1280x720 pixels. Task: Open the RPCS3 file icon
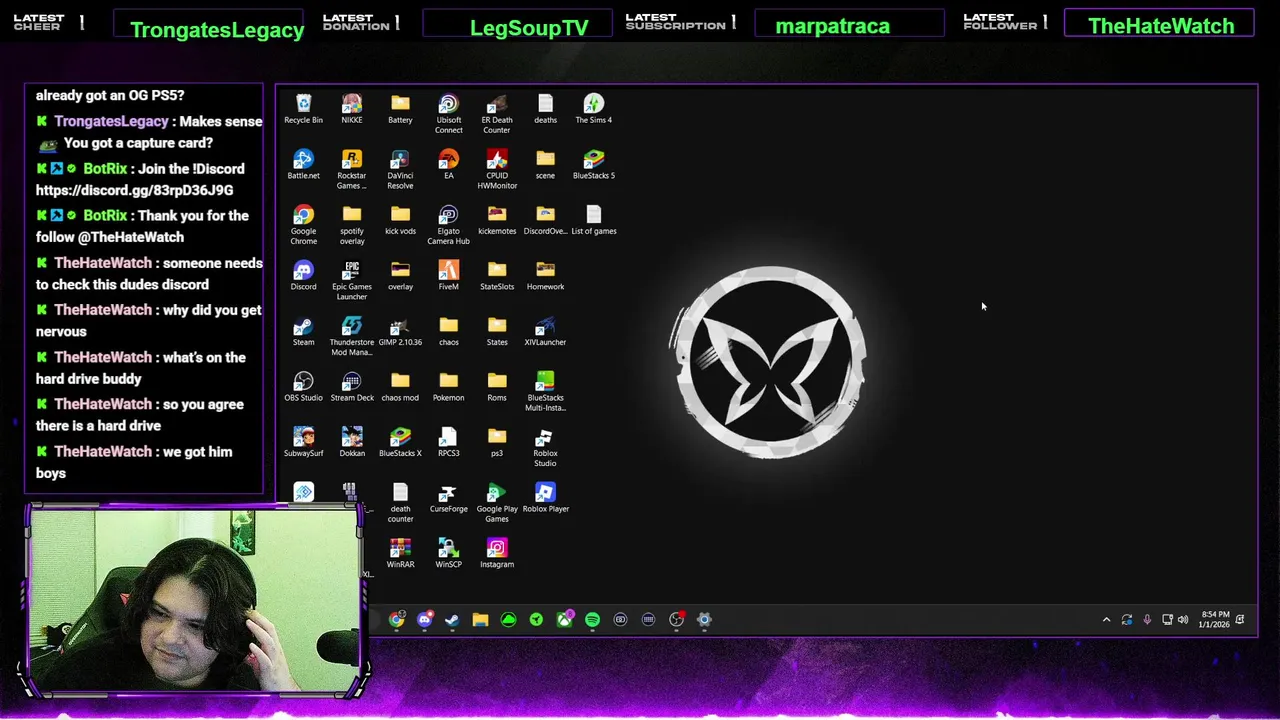pos(448,443)
